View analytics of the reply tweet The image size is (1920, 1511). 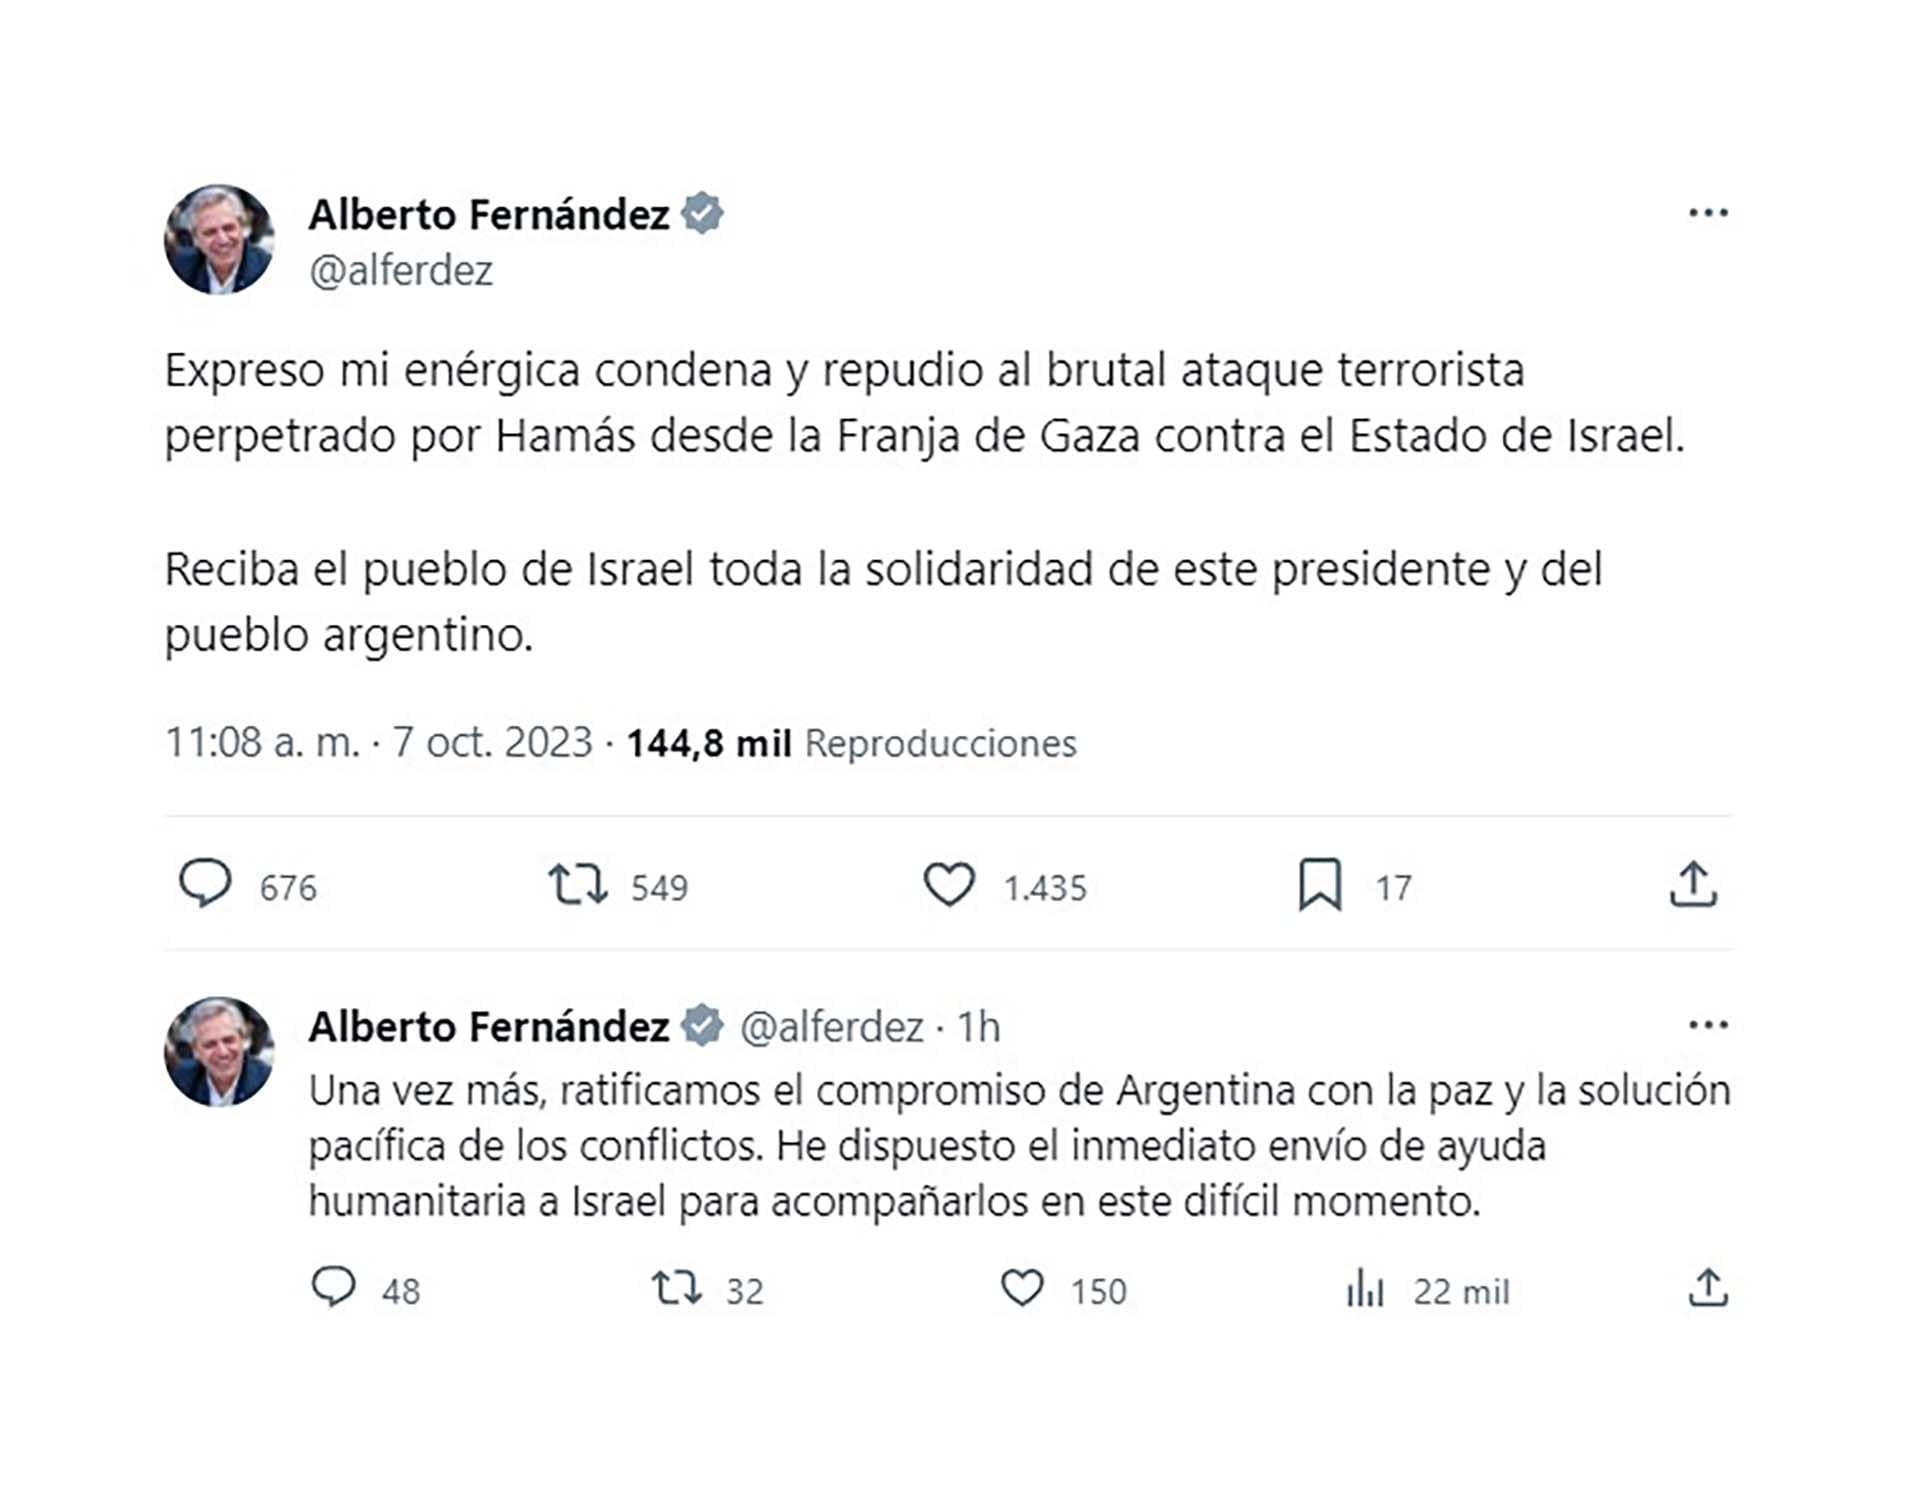1365,1289
